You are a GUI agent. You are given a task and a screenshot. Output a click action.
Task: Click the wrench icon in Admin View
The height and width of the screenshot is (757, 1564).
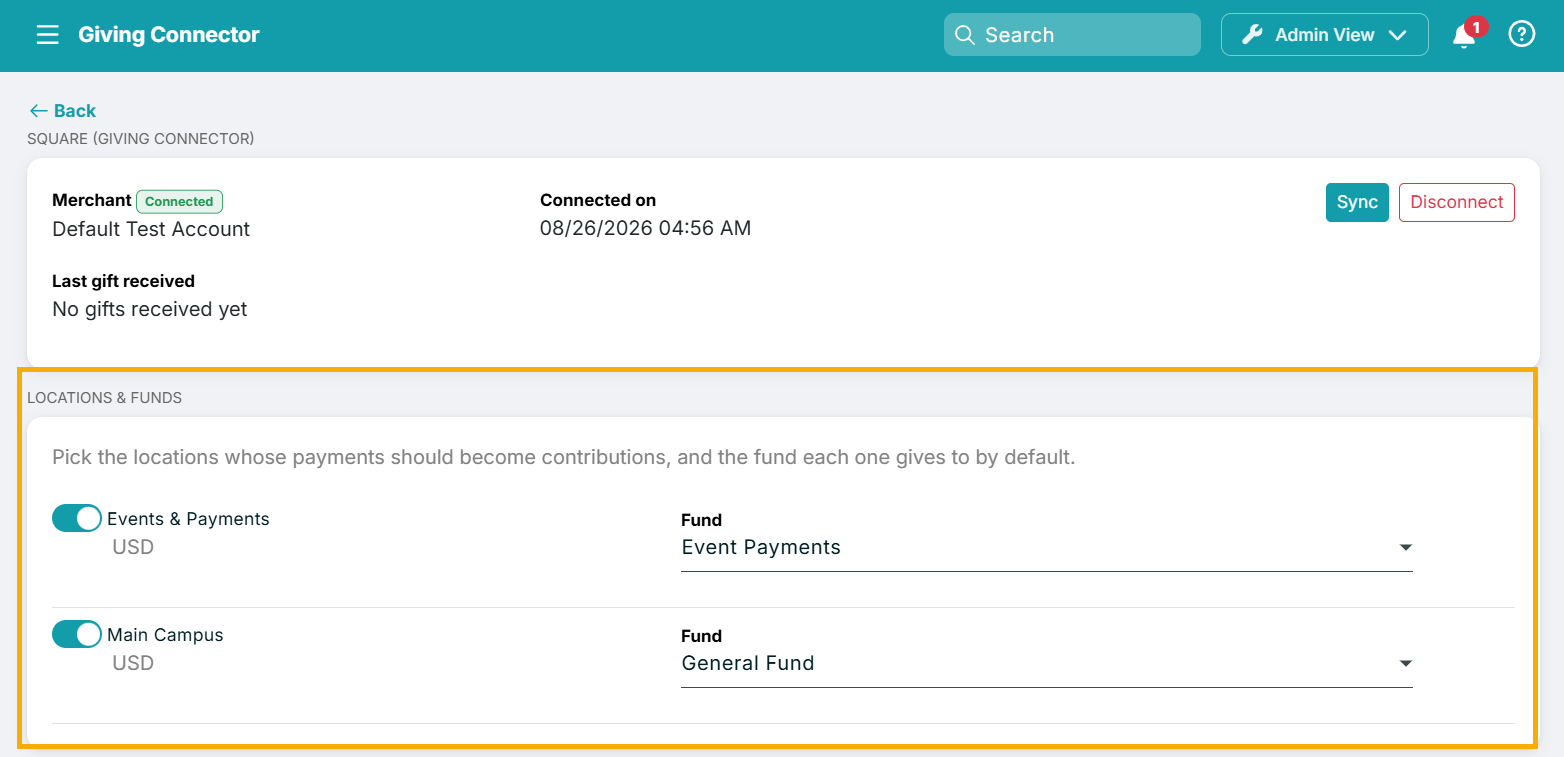1251,35
